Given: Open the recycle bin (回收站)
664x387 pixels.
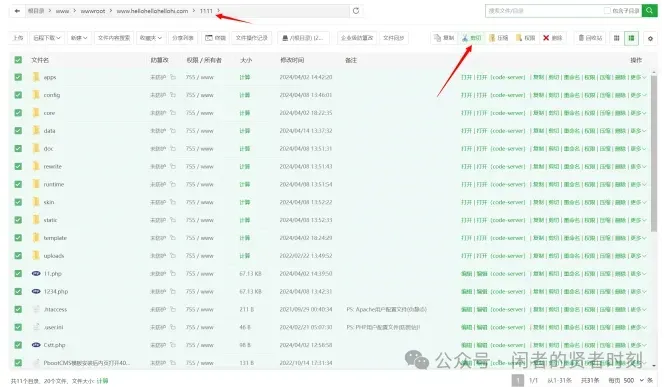Looking at the screenshot, I should tap(590, 38).
